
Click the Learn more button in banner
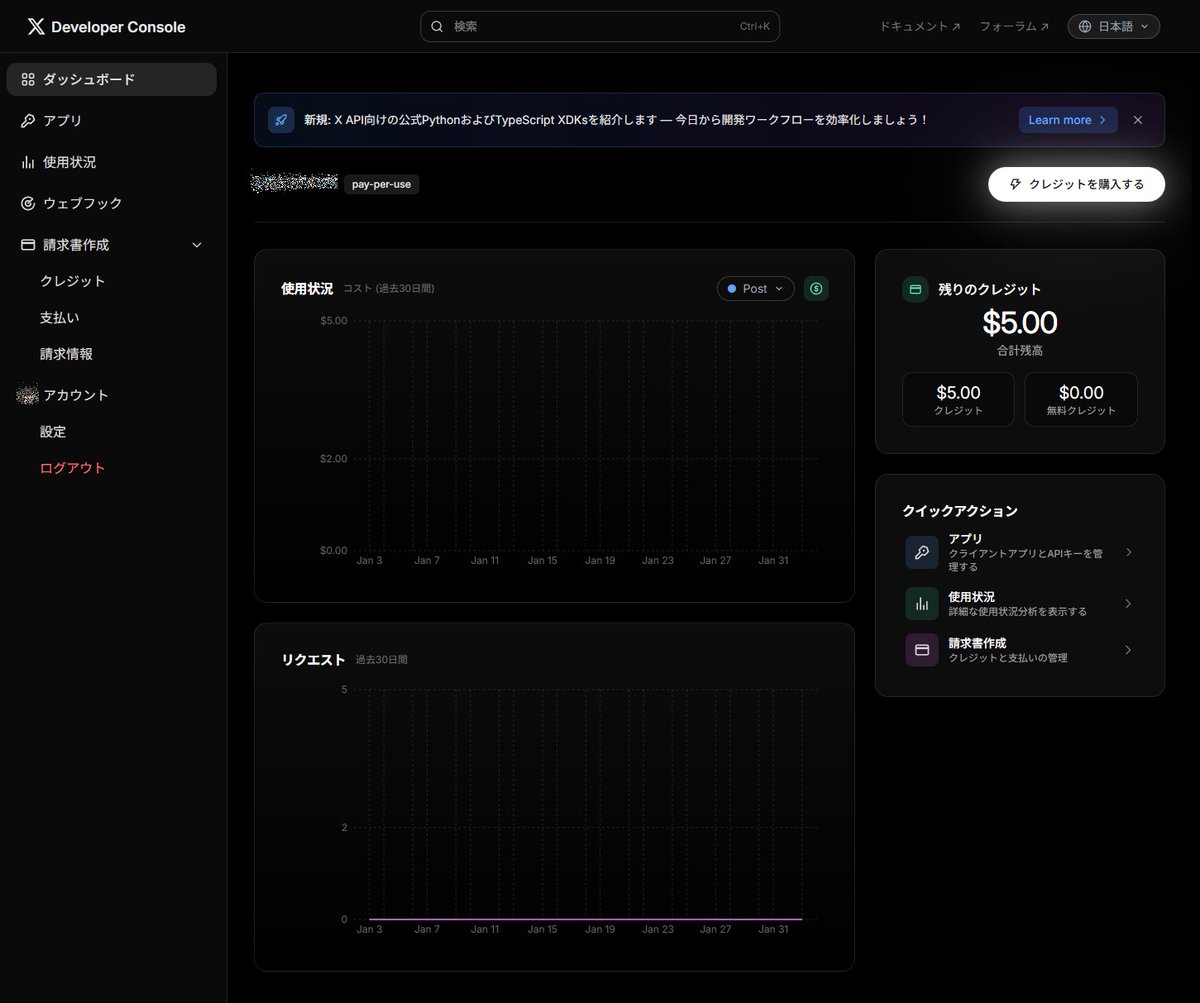coord(1068,120)
